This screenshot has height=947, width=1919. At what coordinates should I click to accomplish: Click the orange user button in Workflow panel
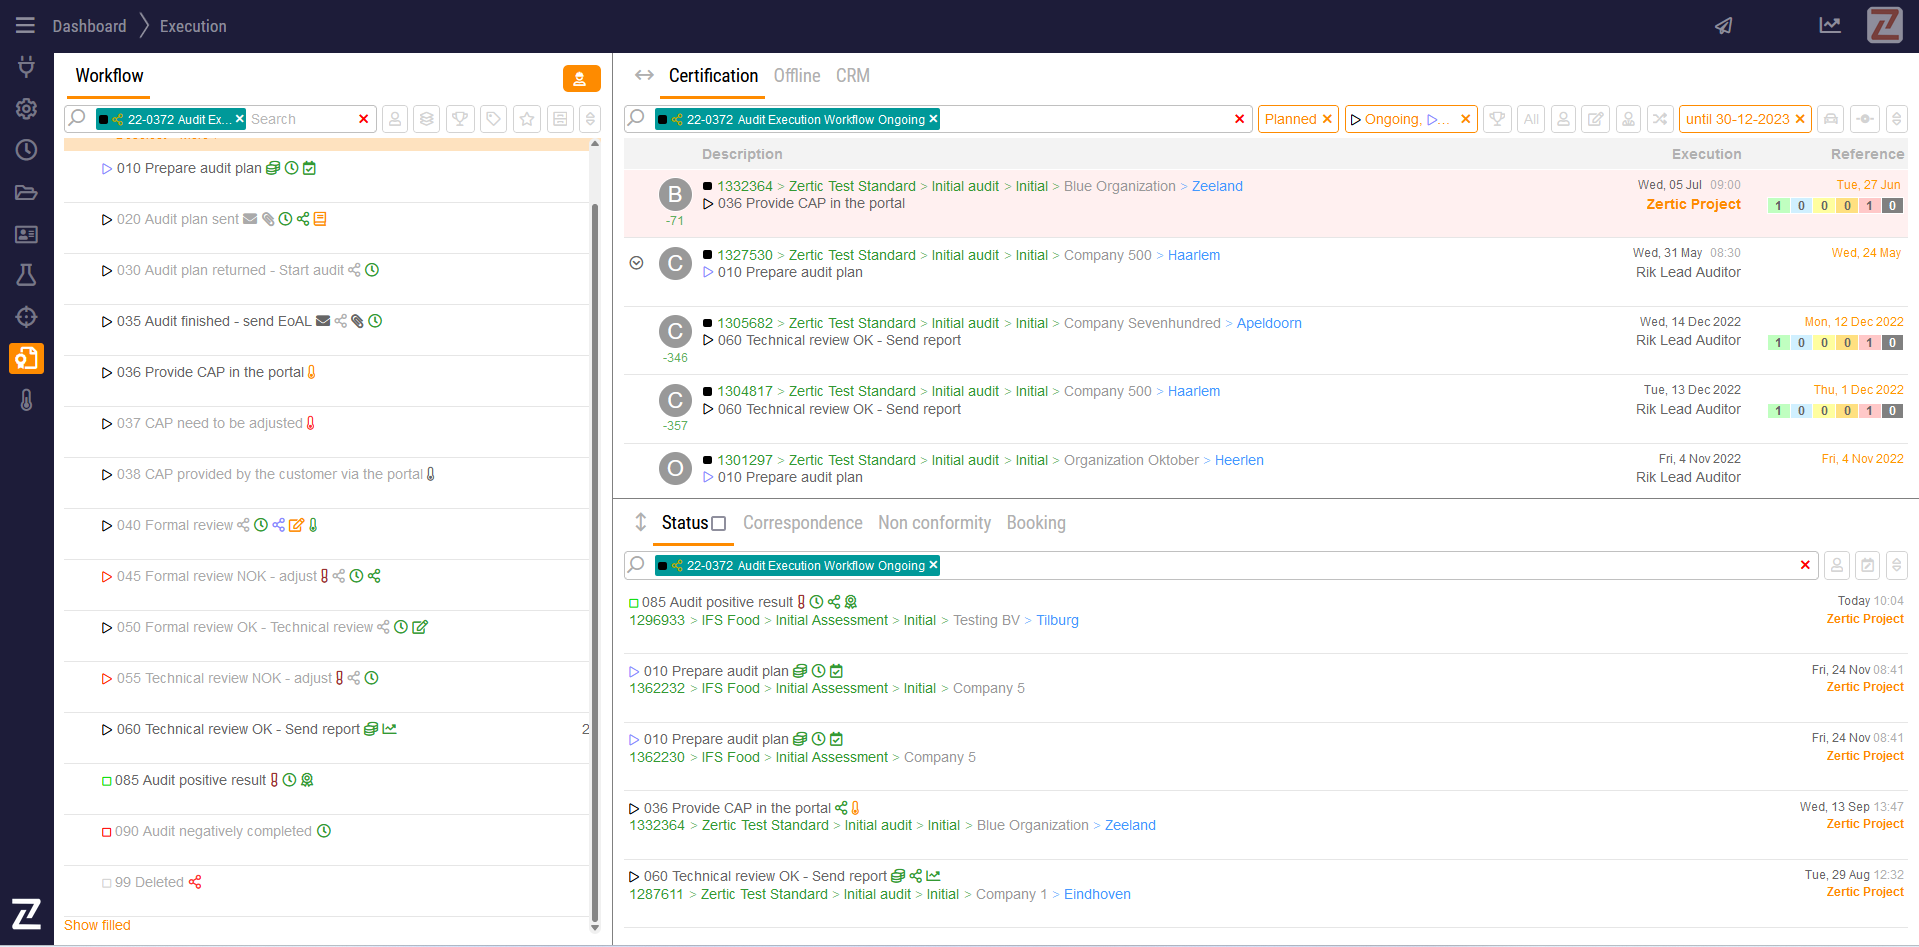pos(581,78)
